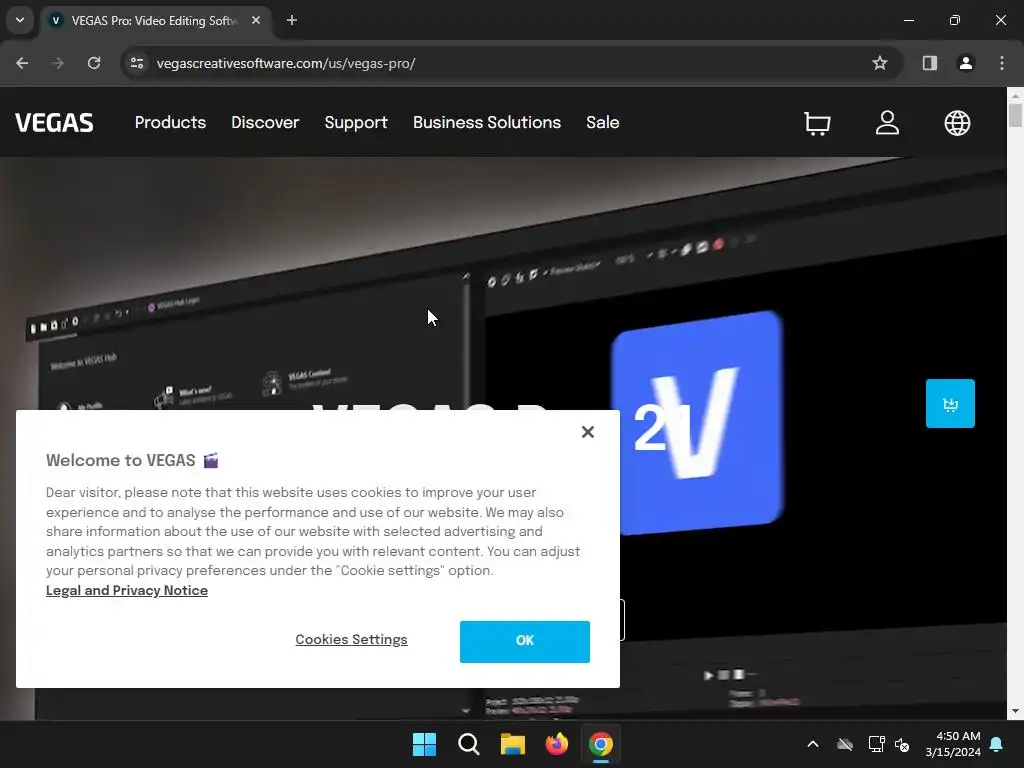This screenshot has height=768, width=1024.
Task: Open the Support menu
Action: pyautogui.click(x=356, y=122)
